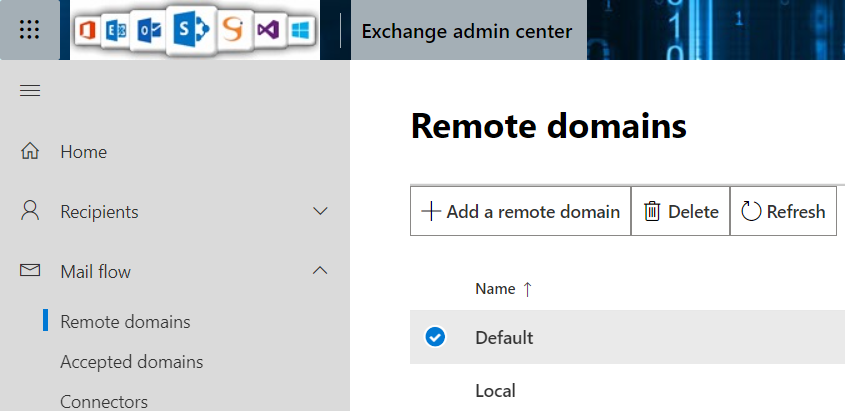
Task: Collapse the Mail flow section chevron
Action: [320, 271]
